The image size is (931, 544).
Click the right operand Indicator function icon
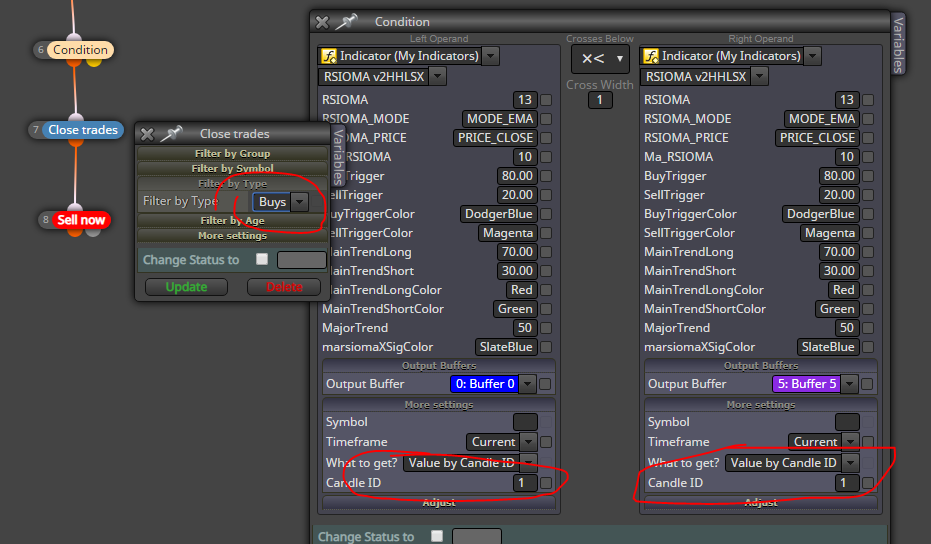coord(651,56)
